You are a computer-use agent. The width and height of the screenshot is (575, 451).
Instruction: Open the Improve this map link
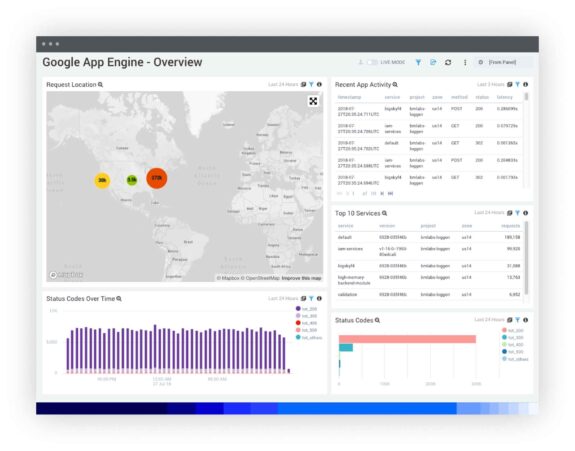tap(301, 278)
